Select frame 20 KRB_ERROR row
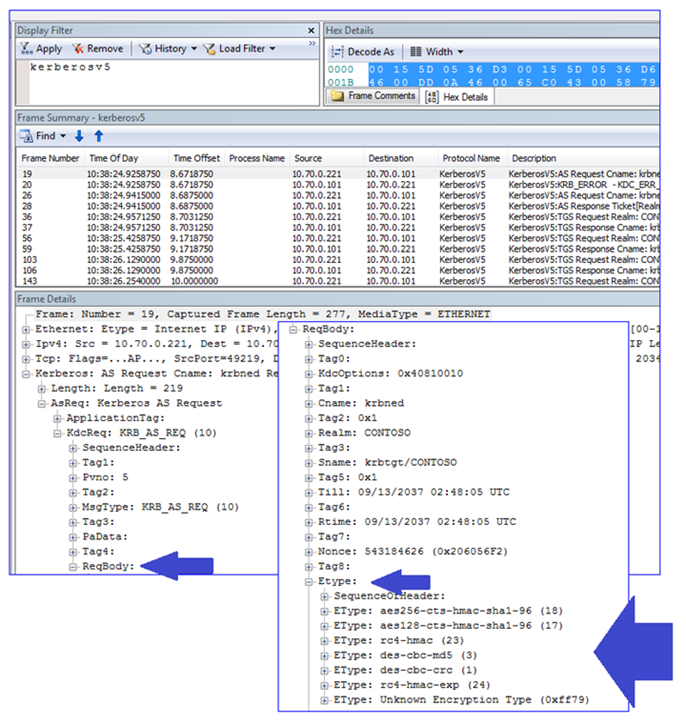This screenshot has width=686, height=725. click(x=339, y=184)
